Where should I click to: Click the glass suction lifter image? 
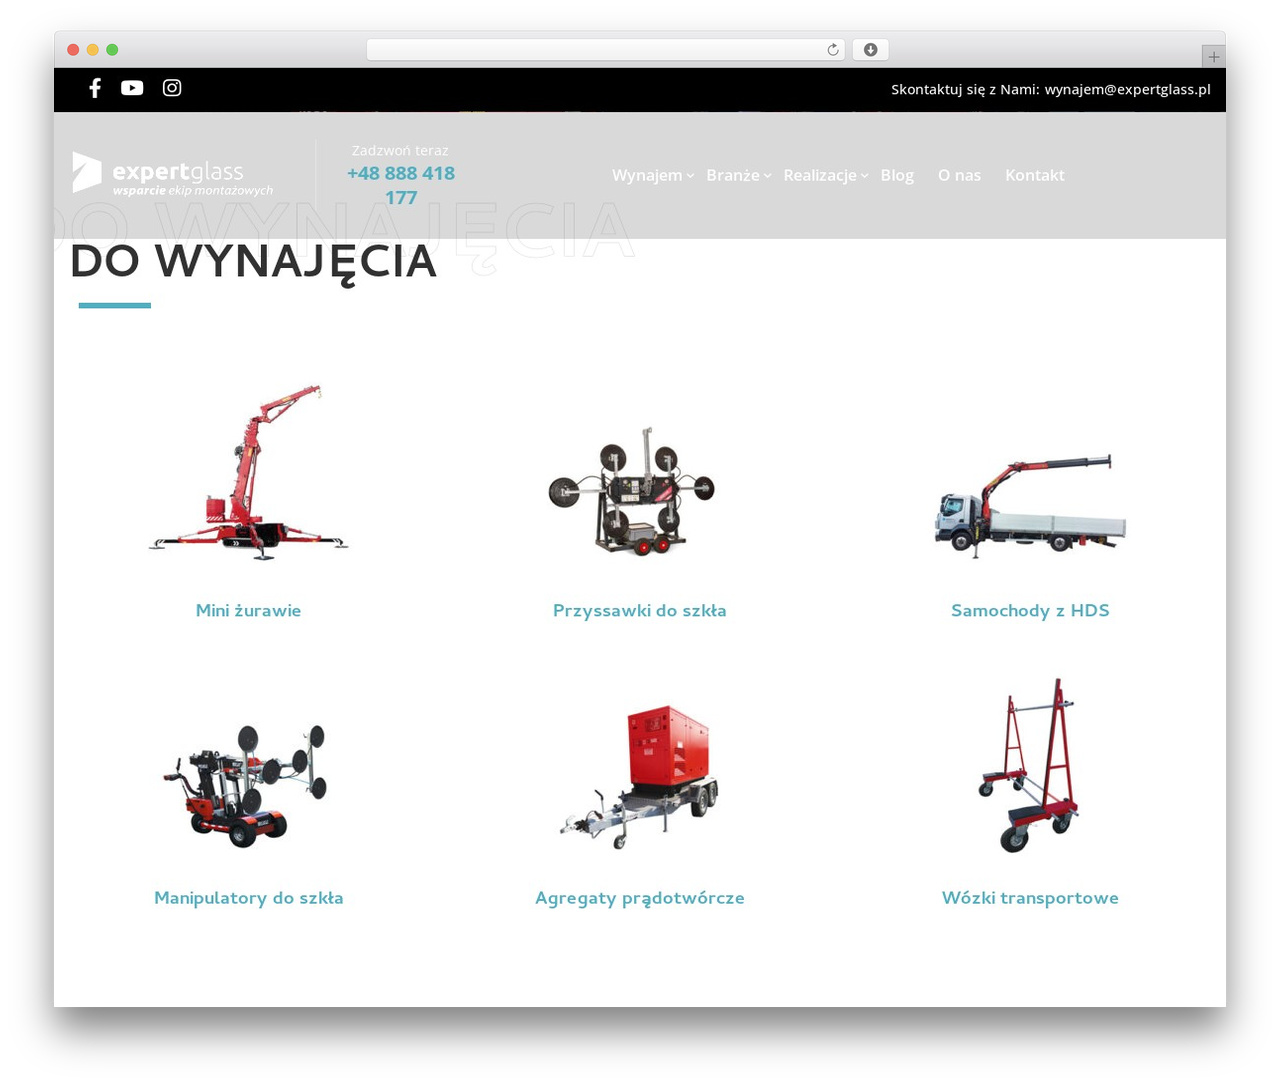[632, 491]
